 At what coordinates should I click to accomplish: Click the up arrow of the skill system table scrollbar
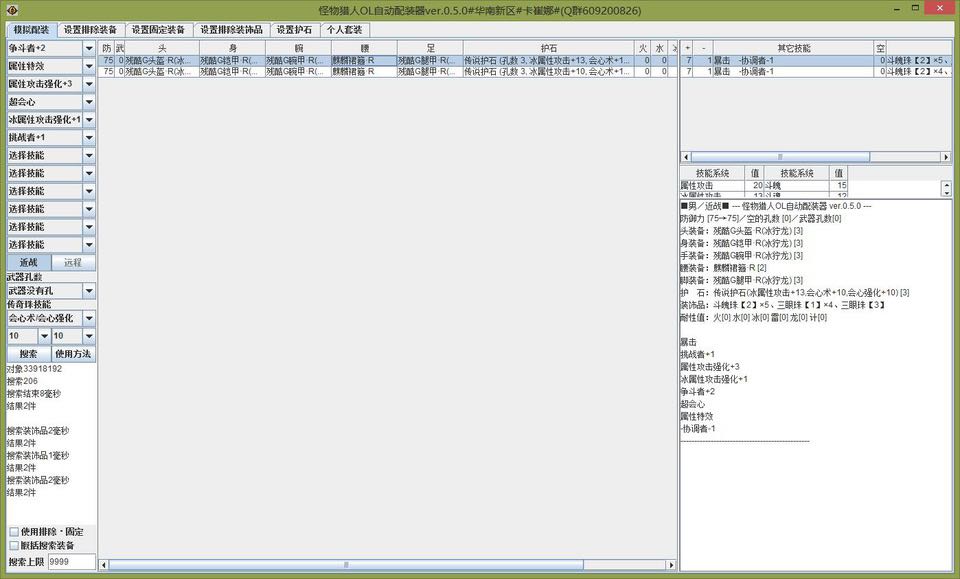click(947, 185)
